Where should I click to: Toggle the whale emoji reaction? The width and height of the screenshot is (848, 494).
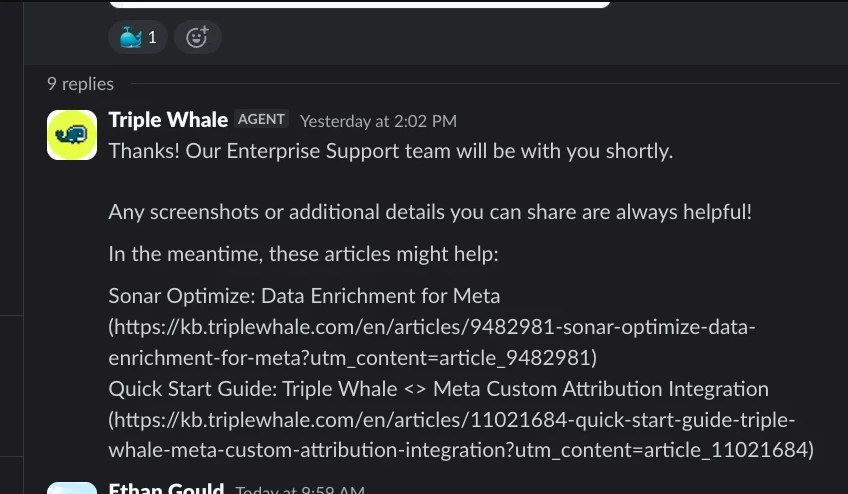tap(138, 37)
